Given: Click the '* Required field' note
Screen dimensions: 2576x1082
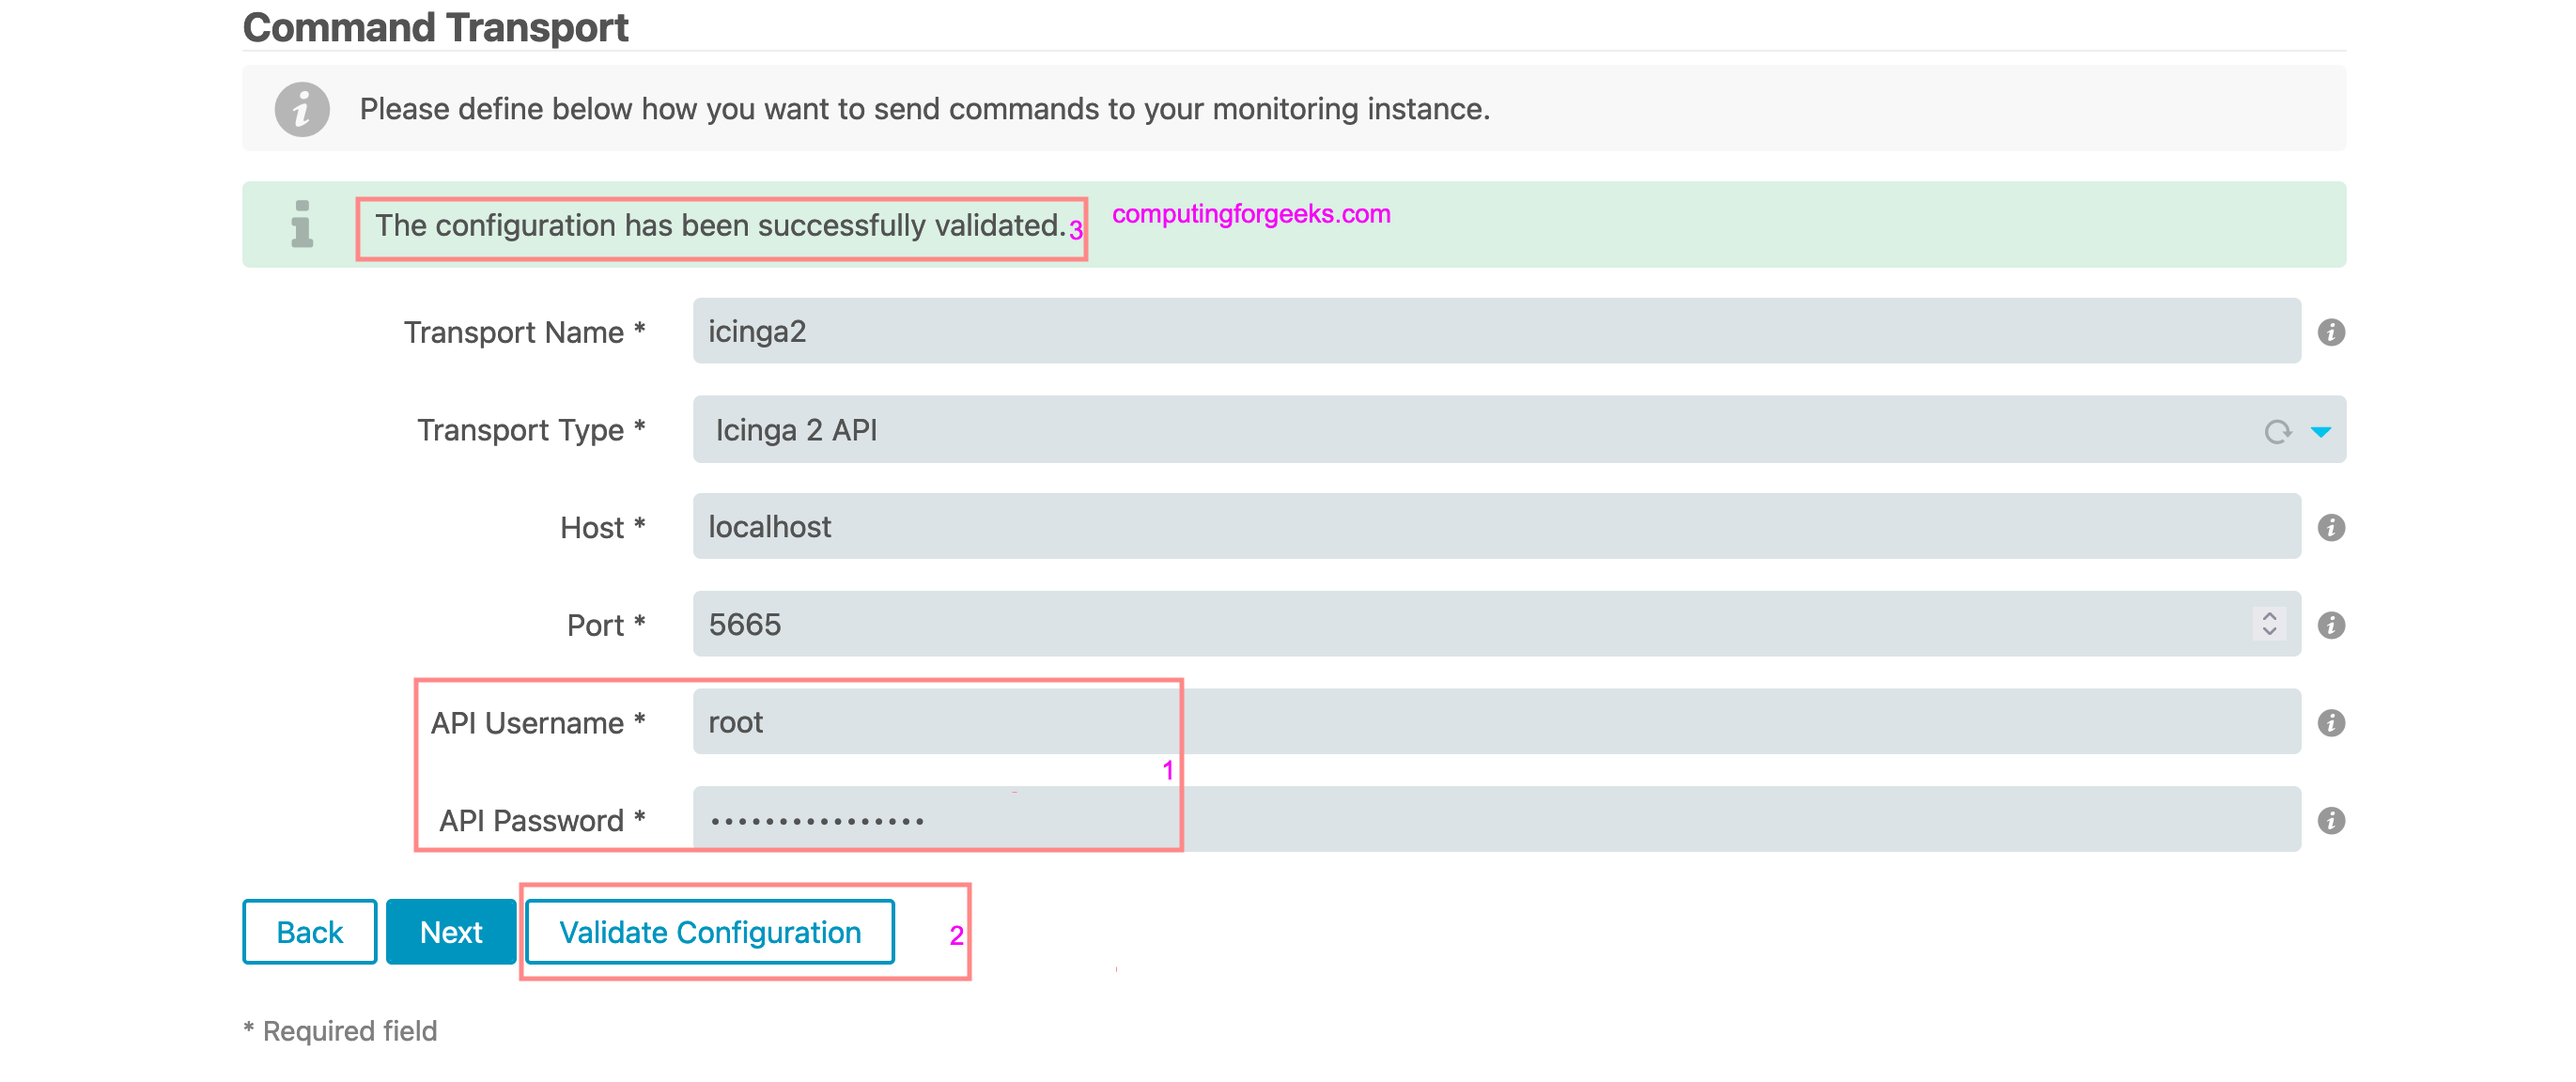Looking at the screenshot, I should pos(340,1031).
